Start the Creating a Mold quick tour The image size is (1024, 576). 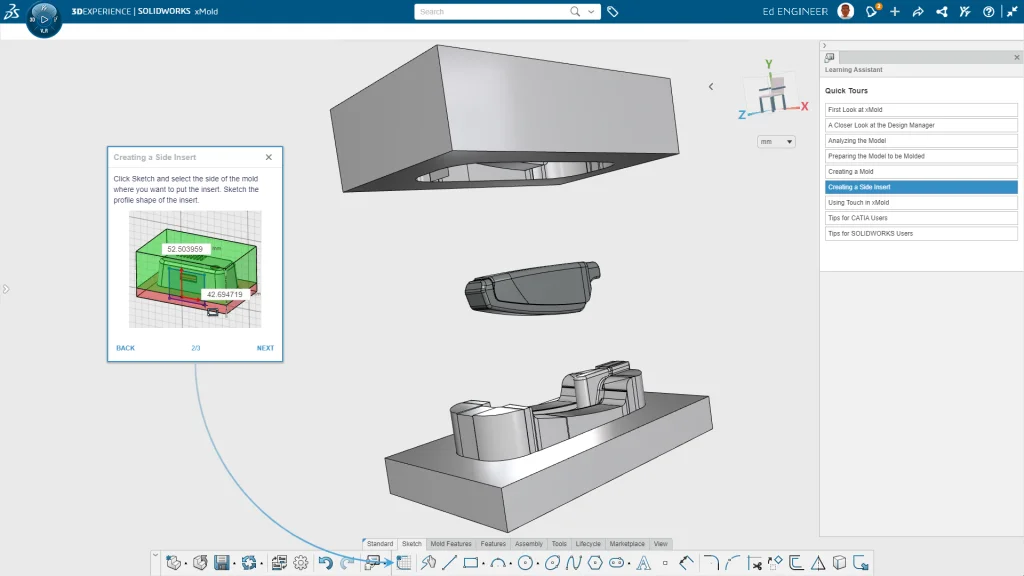[x=921, y=171]
